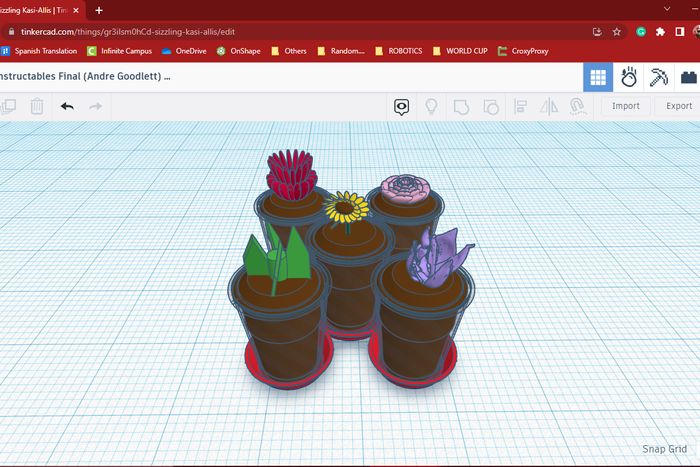Open the ROBOTICS bookmarks folder
700x467 pixels.
pos(399,50)
